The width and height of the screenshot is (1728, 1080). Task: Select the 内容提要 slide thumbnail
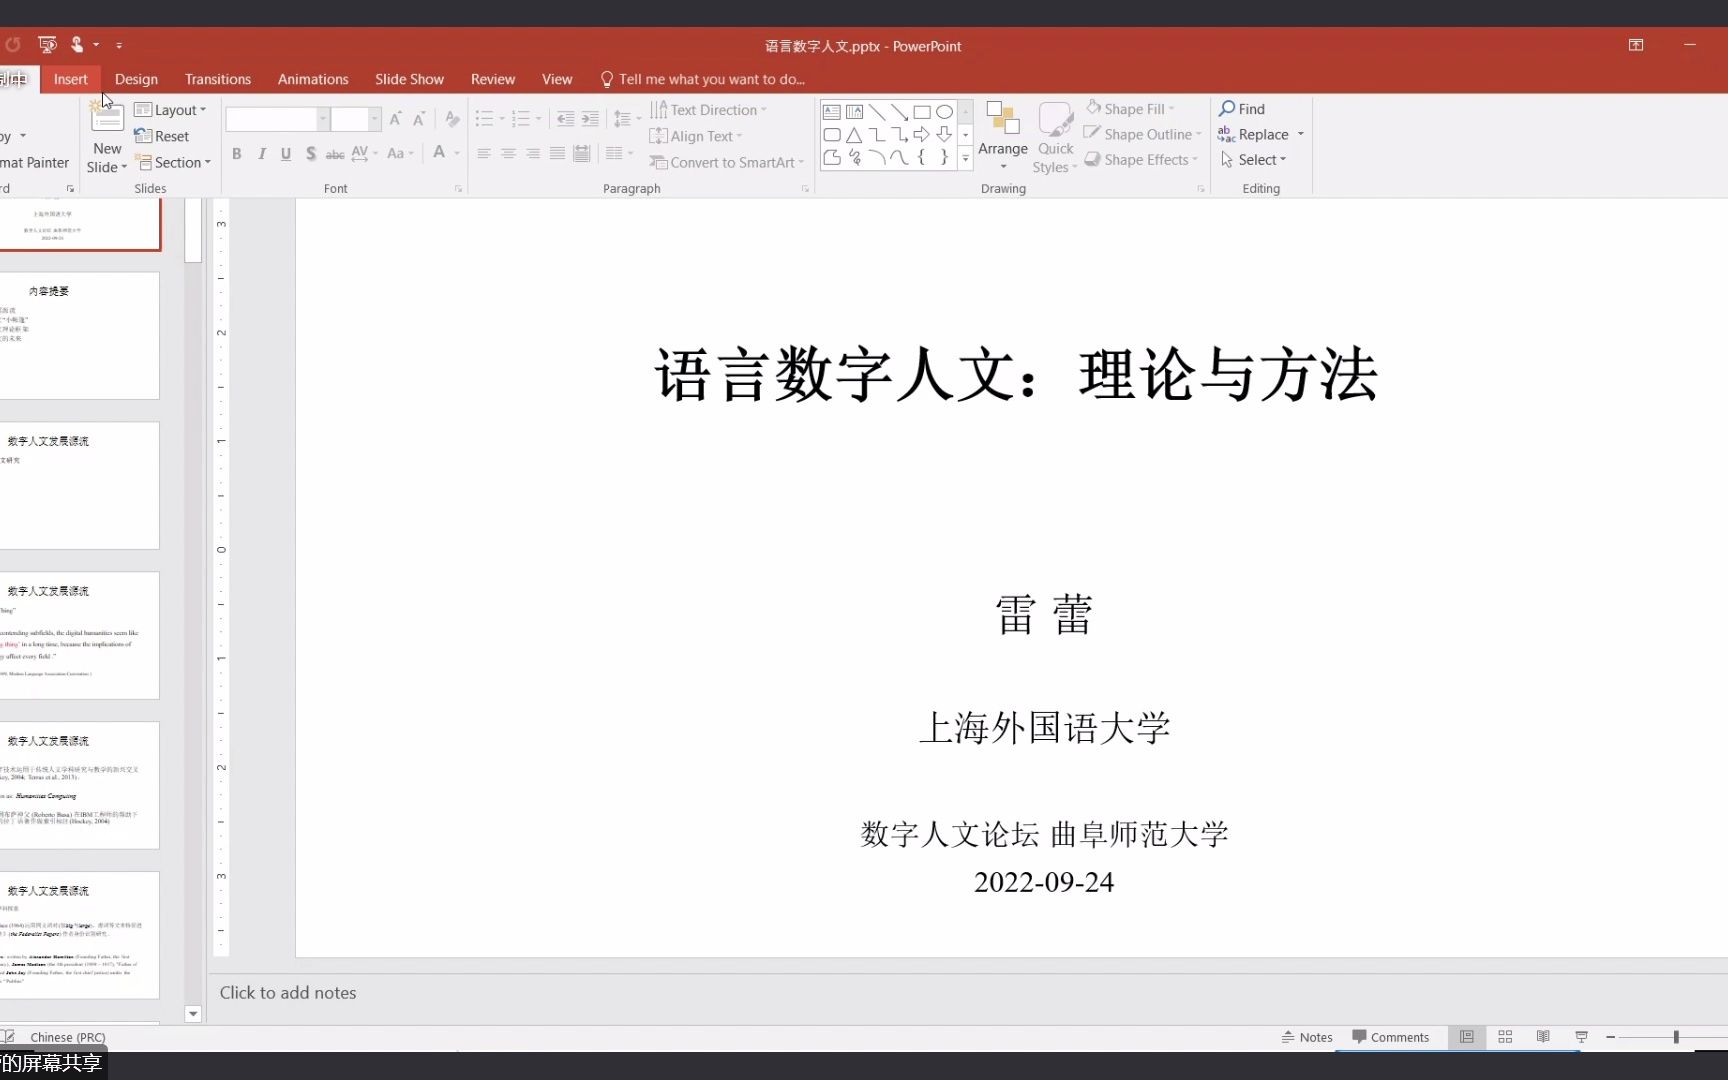pyautogui.click(x=80, y=336)
